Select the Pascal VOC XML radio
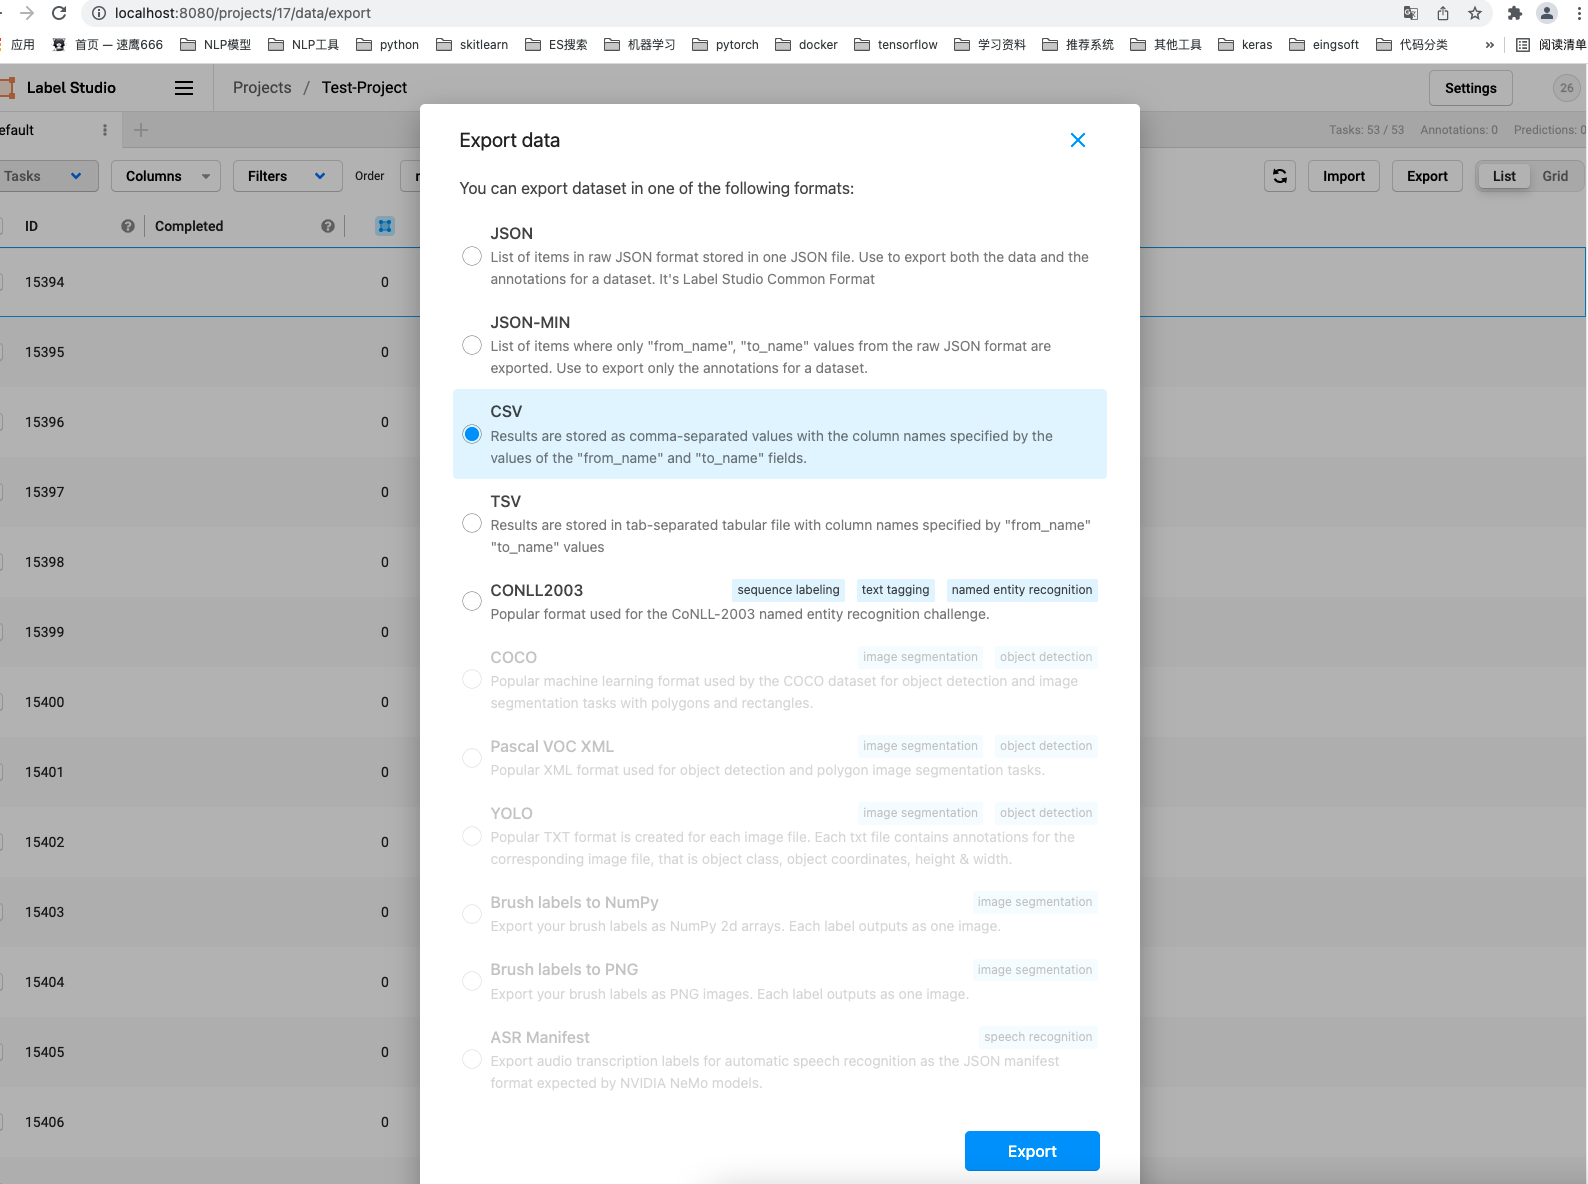1588x1184 pixels. pyautogui.click(x=472, y=758)
